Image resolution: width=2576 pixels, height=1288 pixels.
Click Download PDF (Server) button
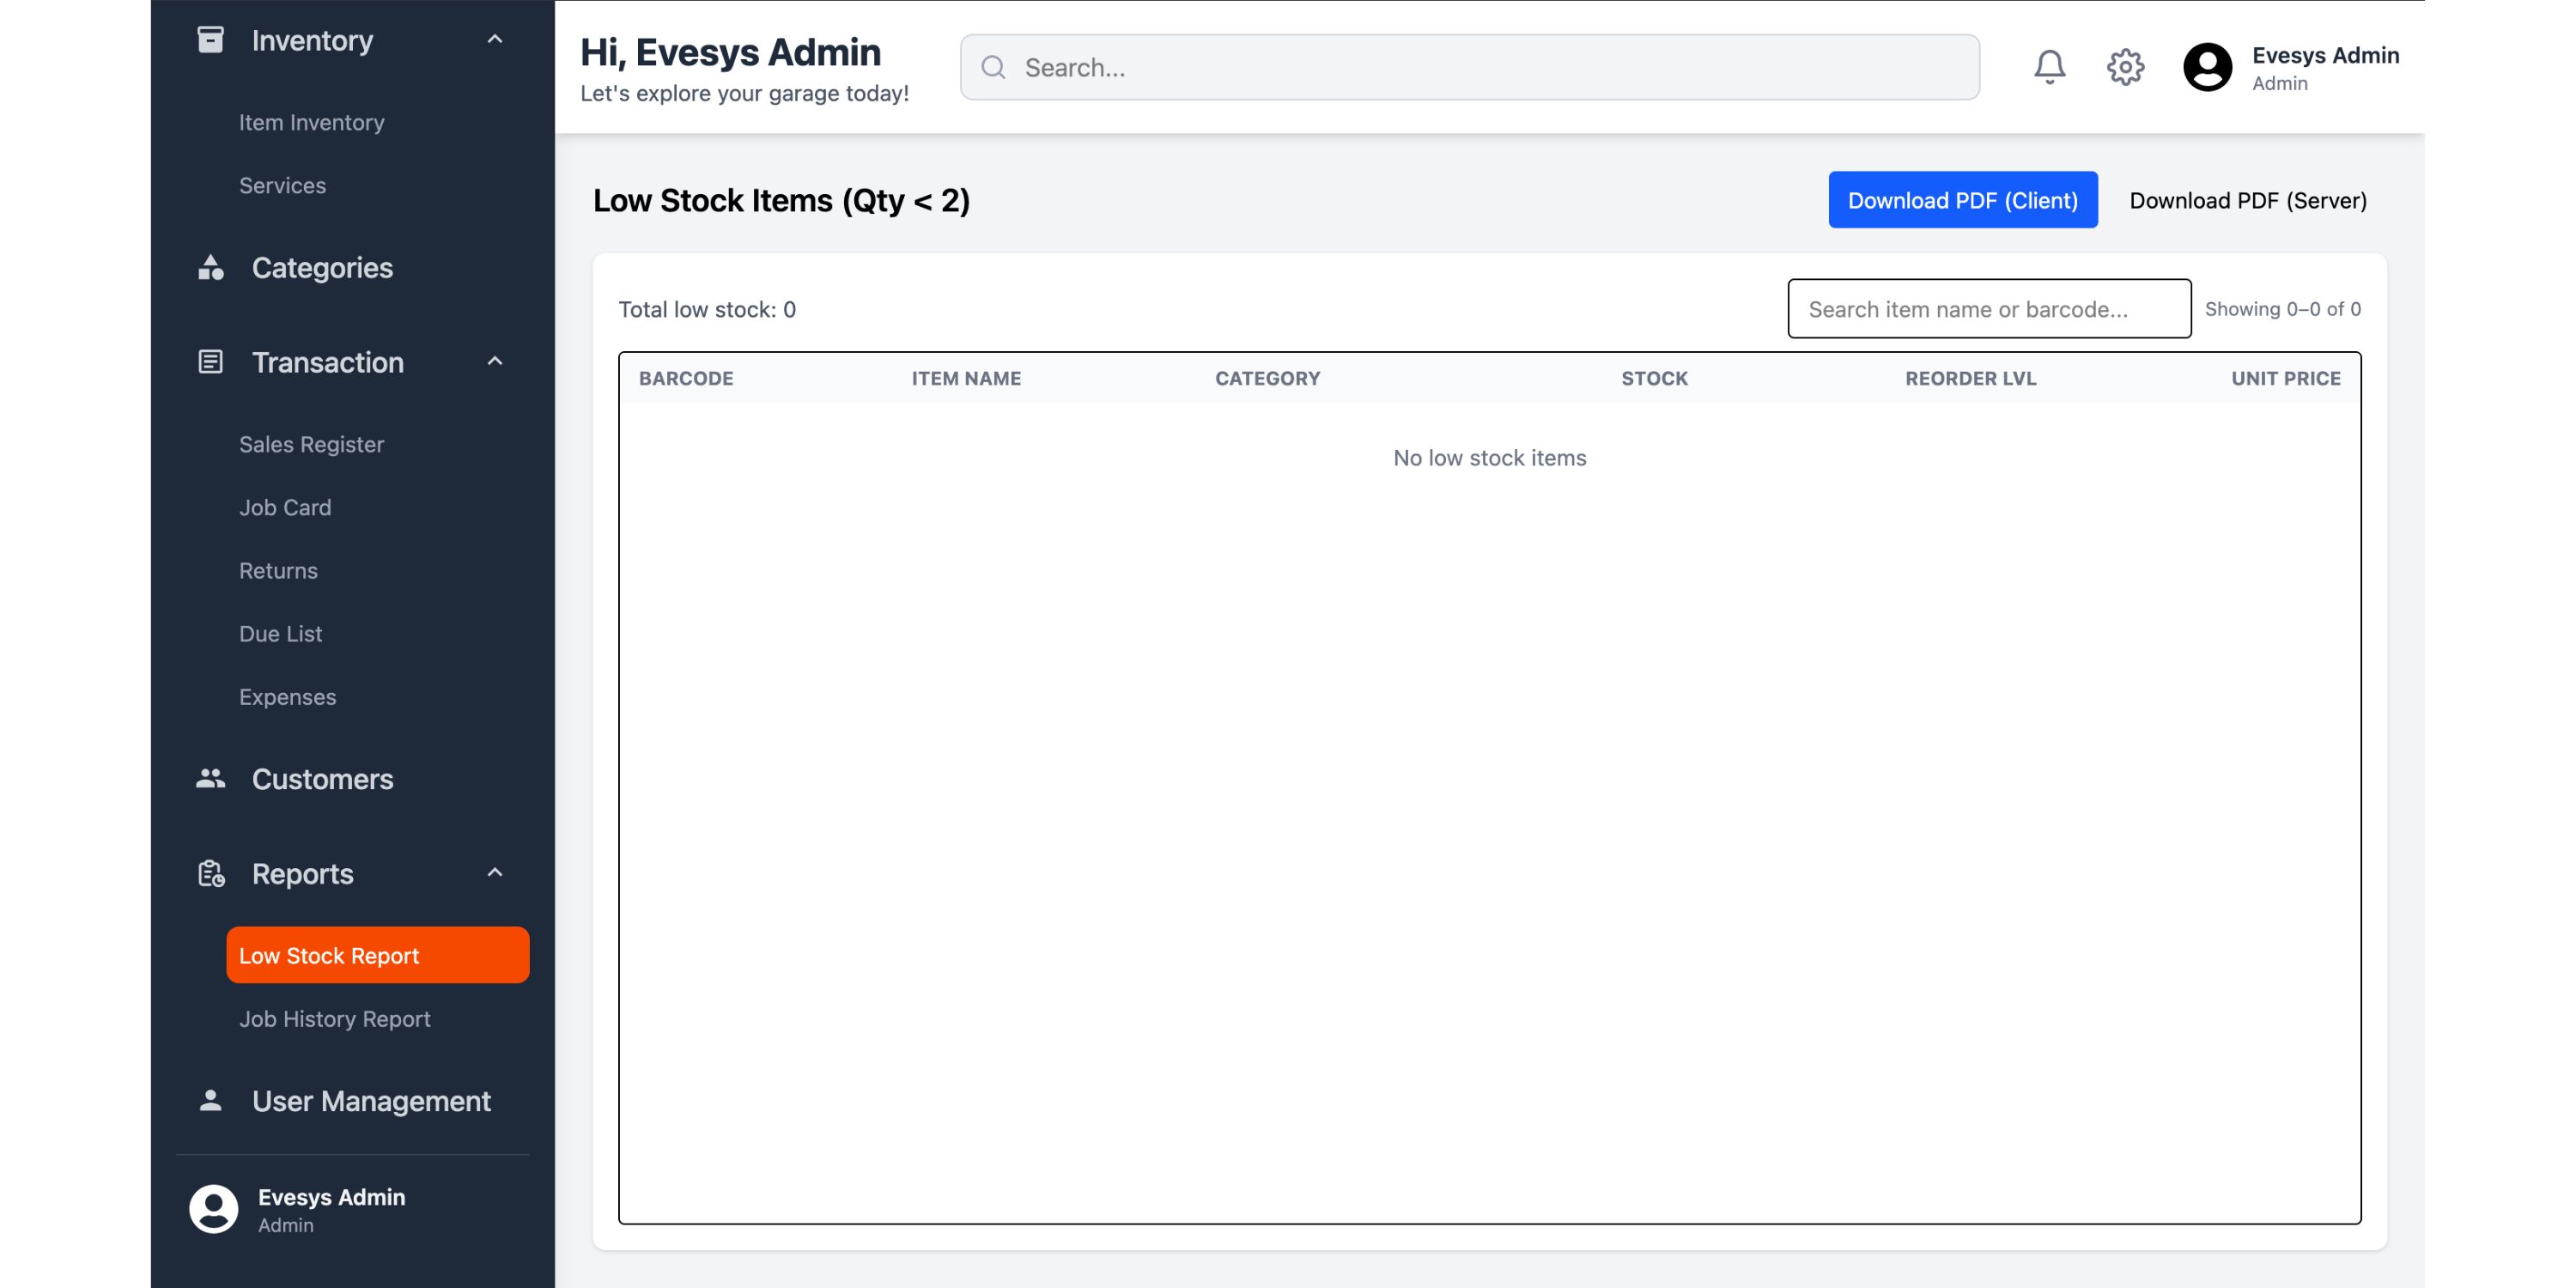pyautogui.click(x=2247, y=200)
